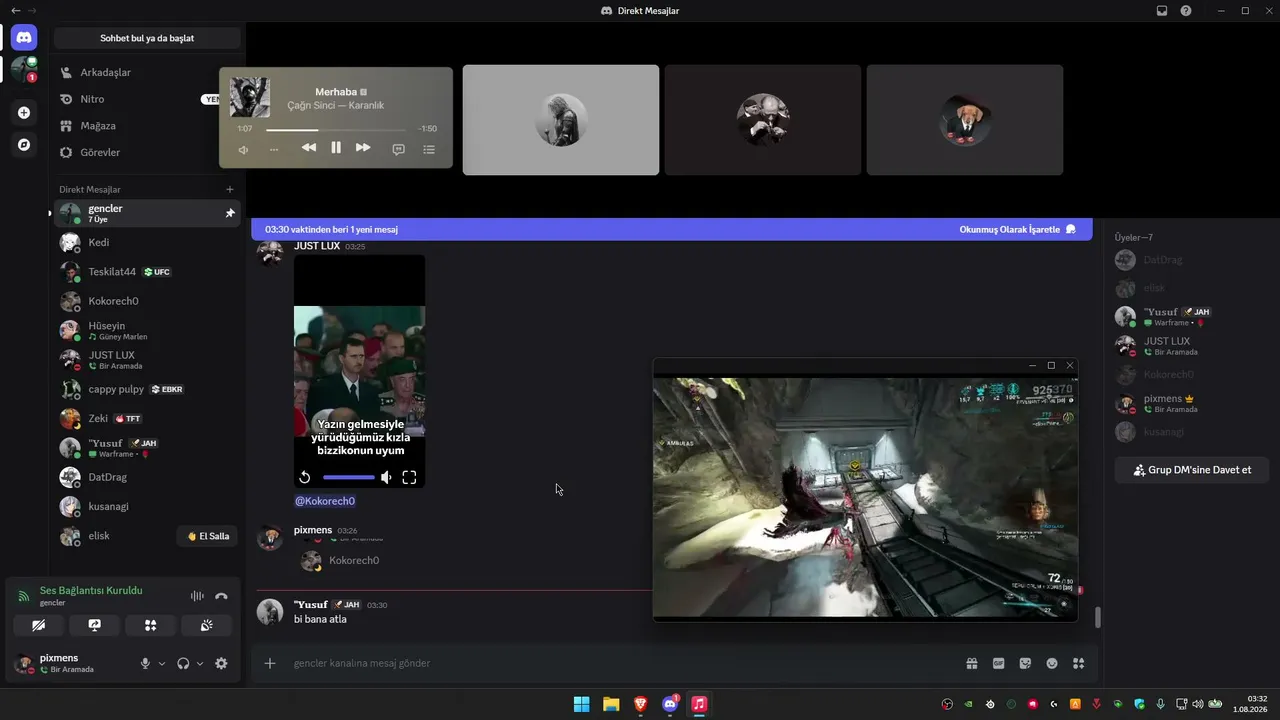Toggle the pin icon on gencler
Screen dimensions: 1280x720
coord(230,213)
